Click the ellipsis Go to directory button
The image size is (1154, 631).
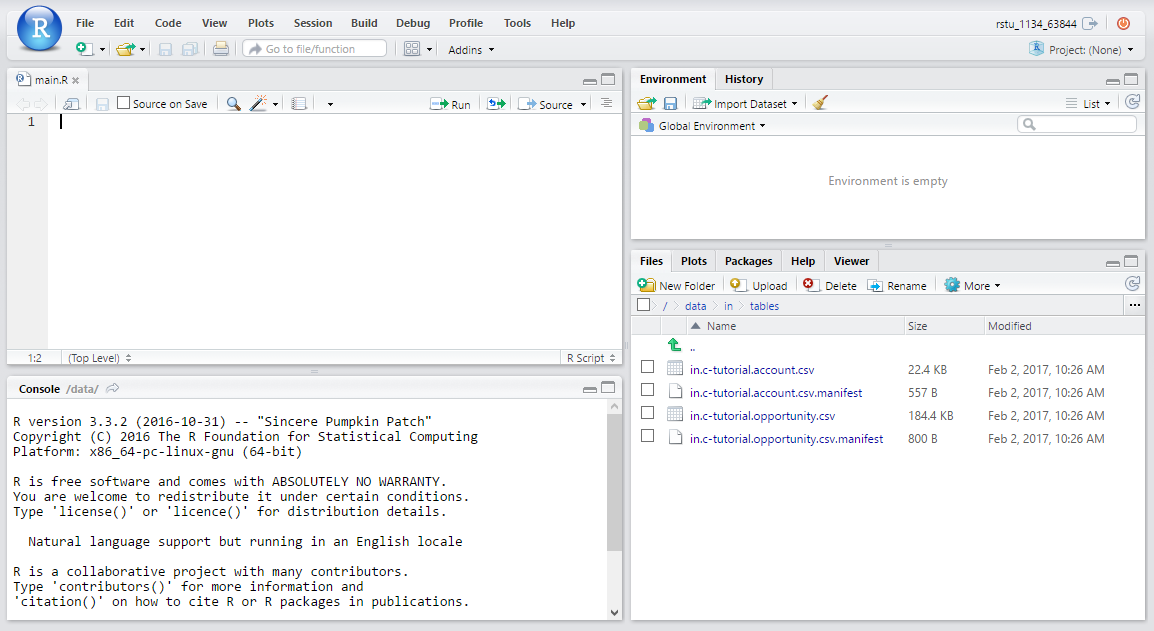[1135, 305]
